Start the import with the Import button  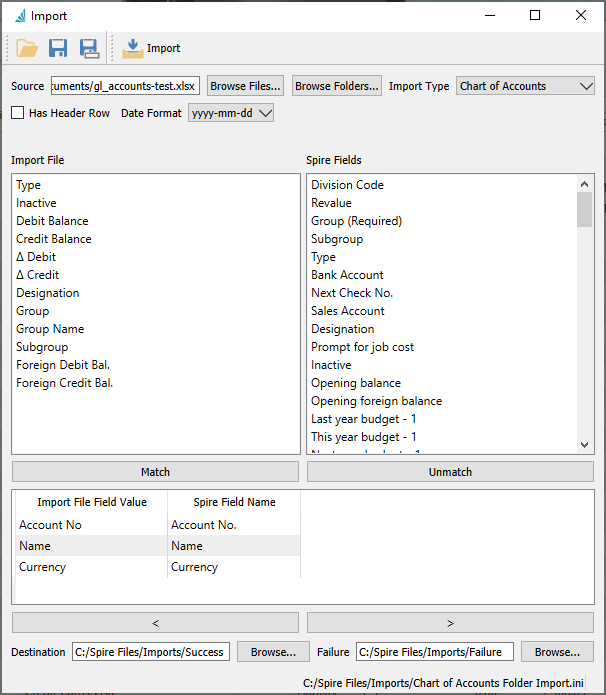(151, 48)
